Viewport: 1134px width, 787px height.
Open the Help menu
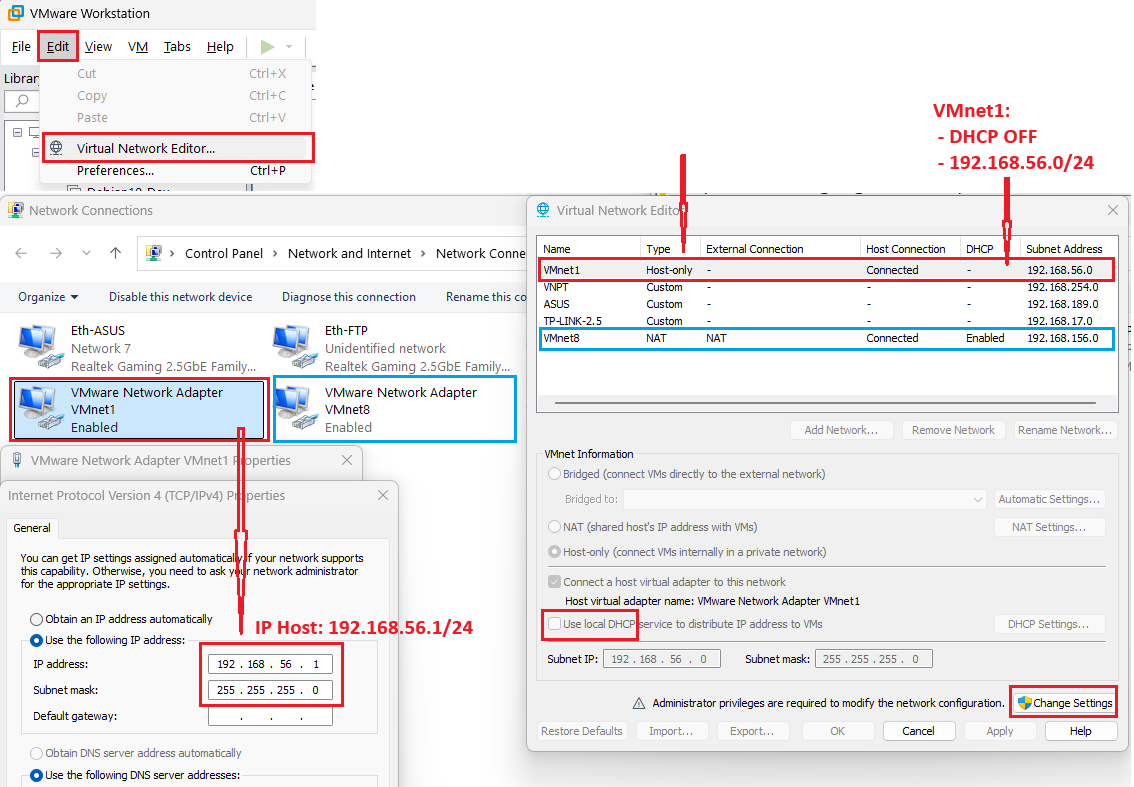click(220, 46)
